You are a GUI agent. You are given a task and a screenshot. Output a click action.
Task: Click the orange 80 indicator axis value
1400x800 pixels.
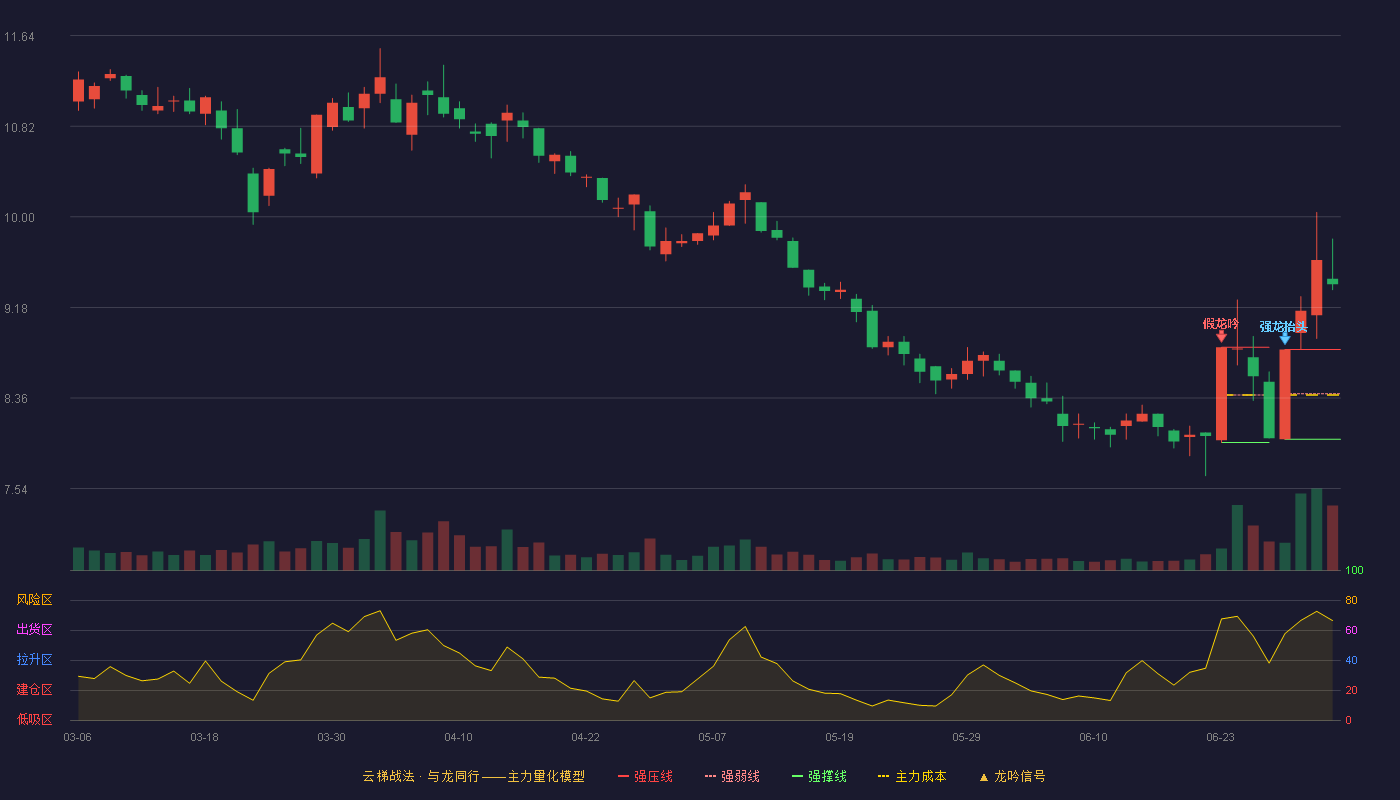pos(1351,600)
